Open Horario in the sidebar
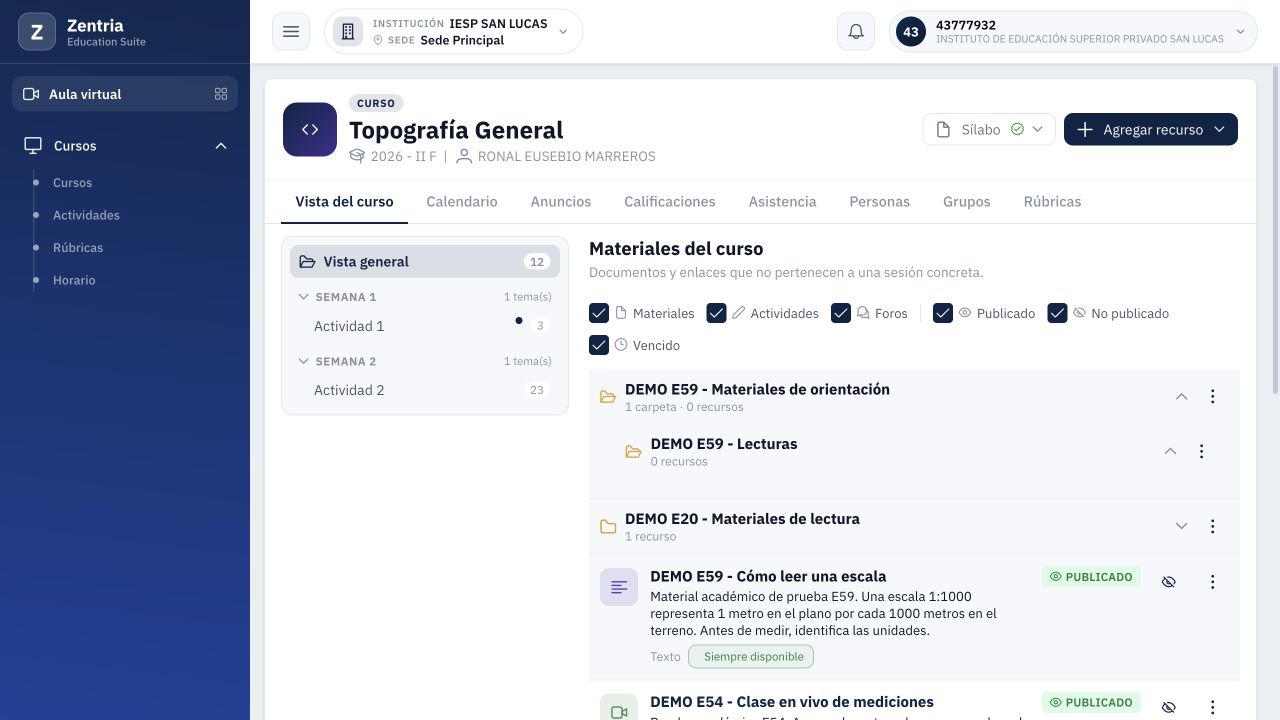Screen dimensions: 1280x720 click(74, 280)
